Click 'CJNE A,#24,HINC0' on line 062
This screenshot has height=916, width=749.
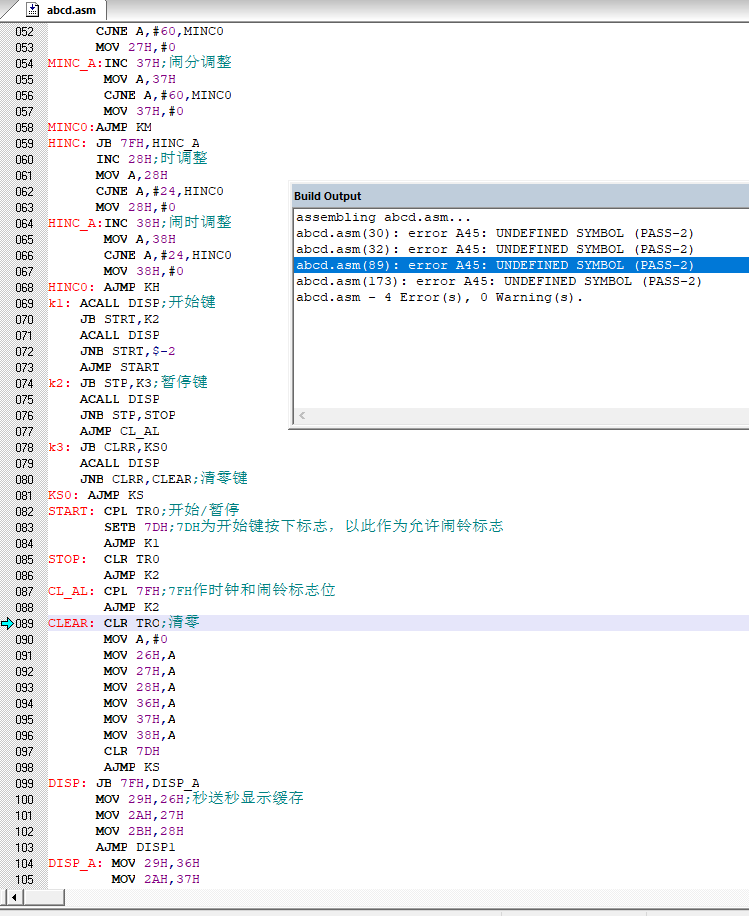click(159, 191)
